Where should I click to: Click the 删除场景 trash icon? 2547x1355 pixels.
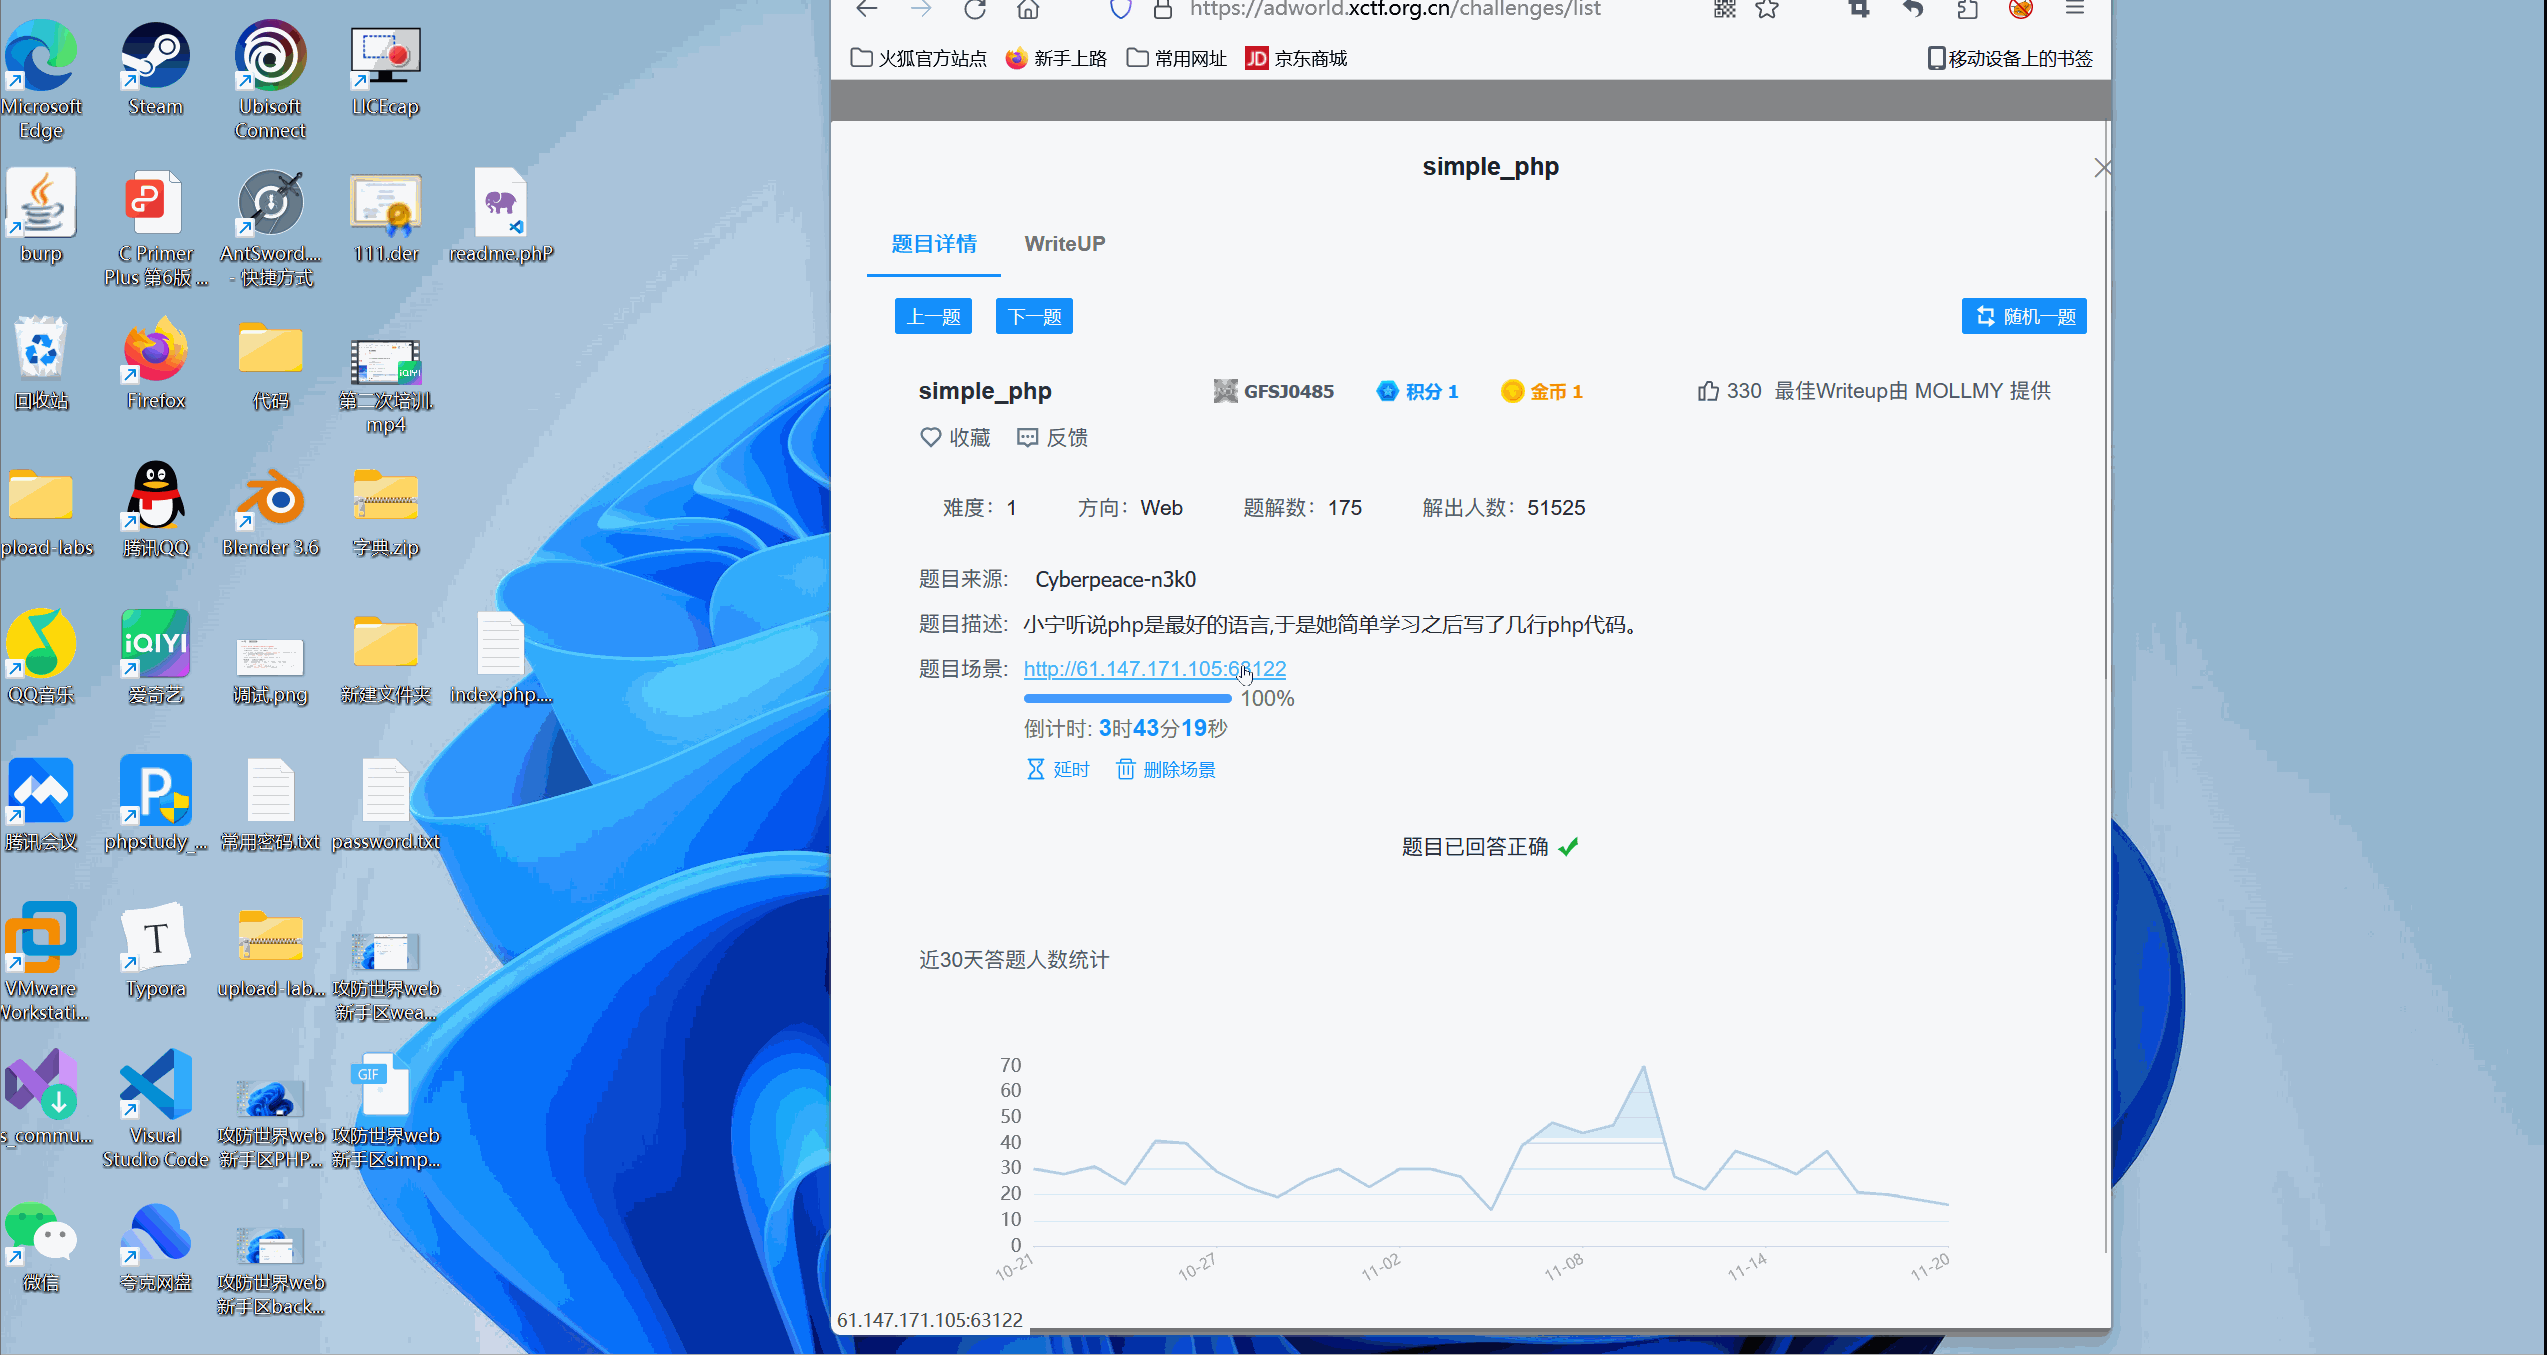pyautogui.click(x=1127, y=769)
